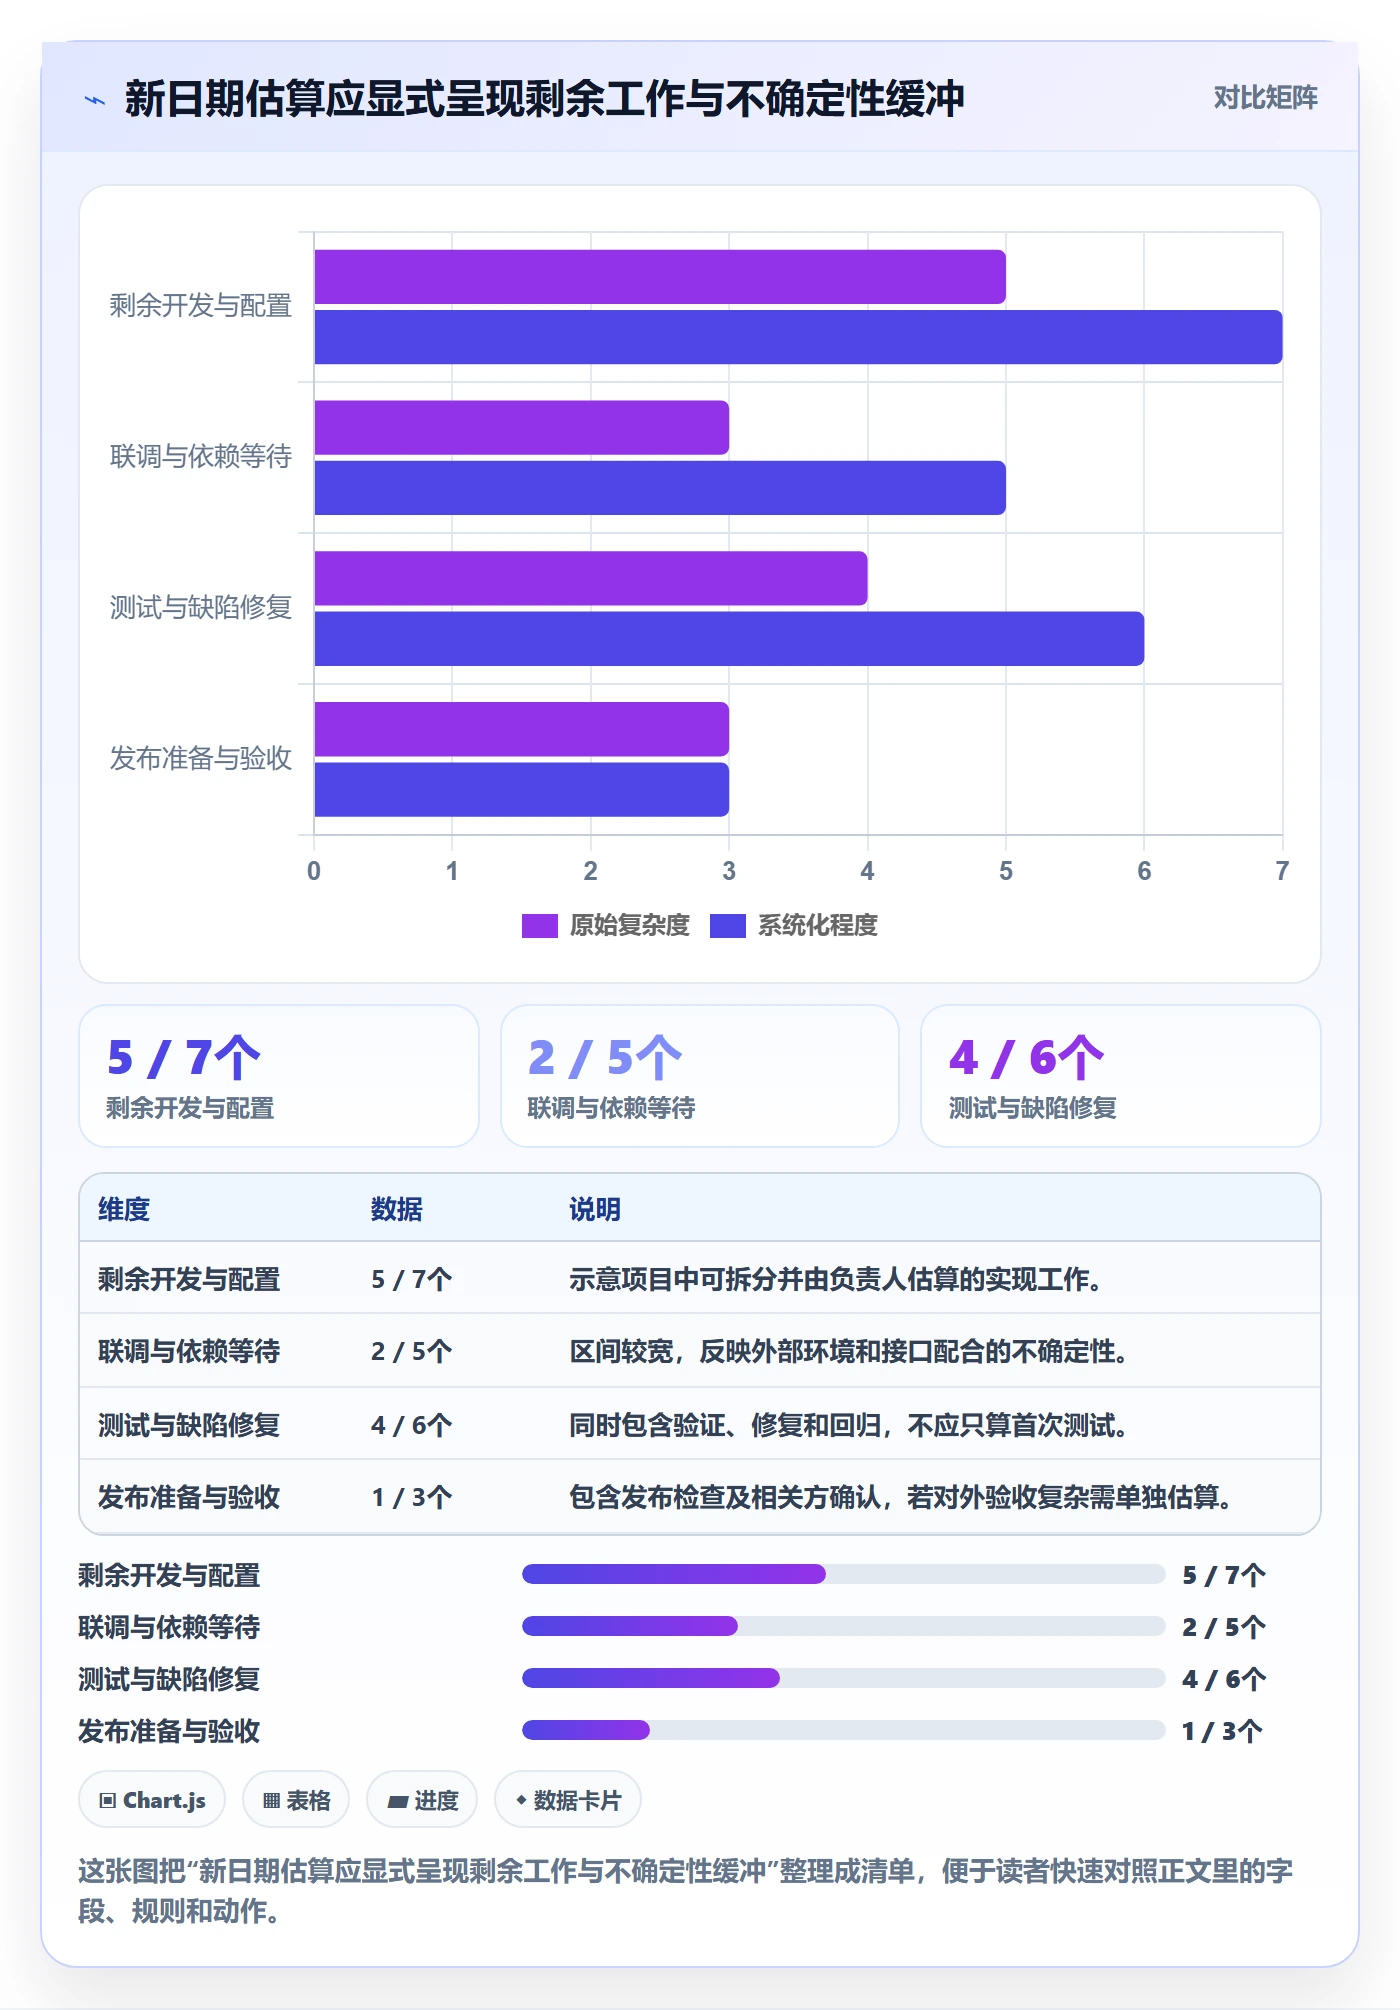The image size is (1400, 2010).
Task: Click the blue 系统化程度 bar for 发布准备与验收
Action: pos(522,790)
